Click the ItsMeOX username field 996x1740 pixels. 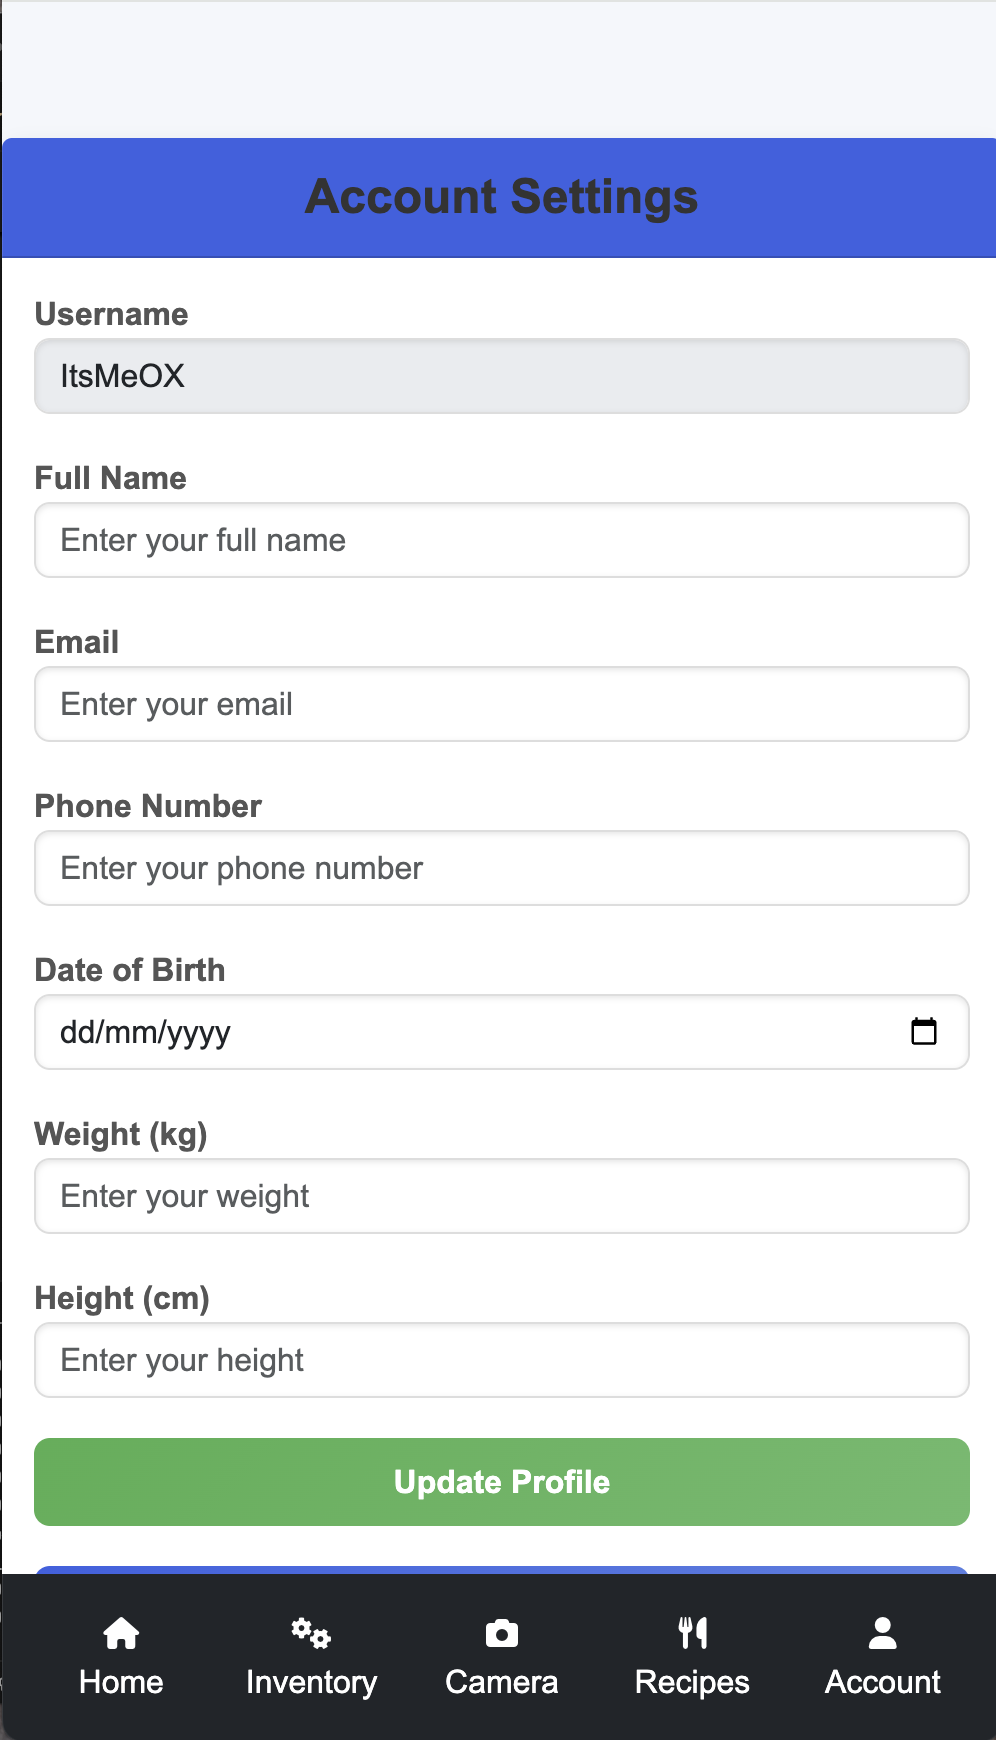501,376
